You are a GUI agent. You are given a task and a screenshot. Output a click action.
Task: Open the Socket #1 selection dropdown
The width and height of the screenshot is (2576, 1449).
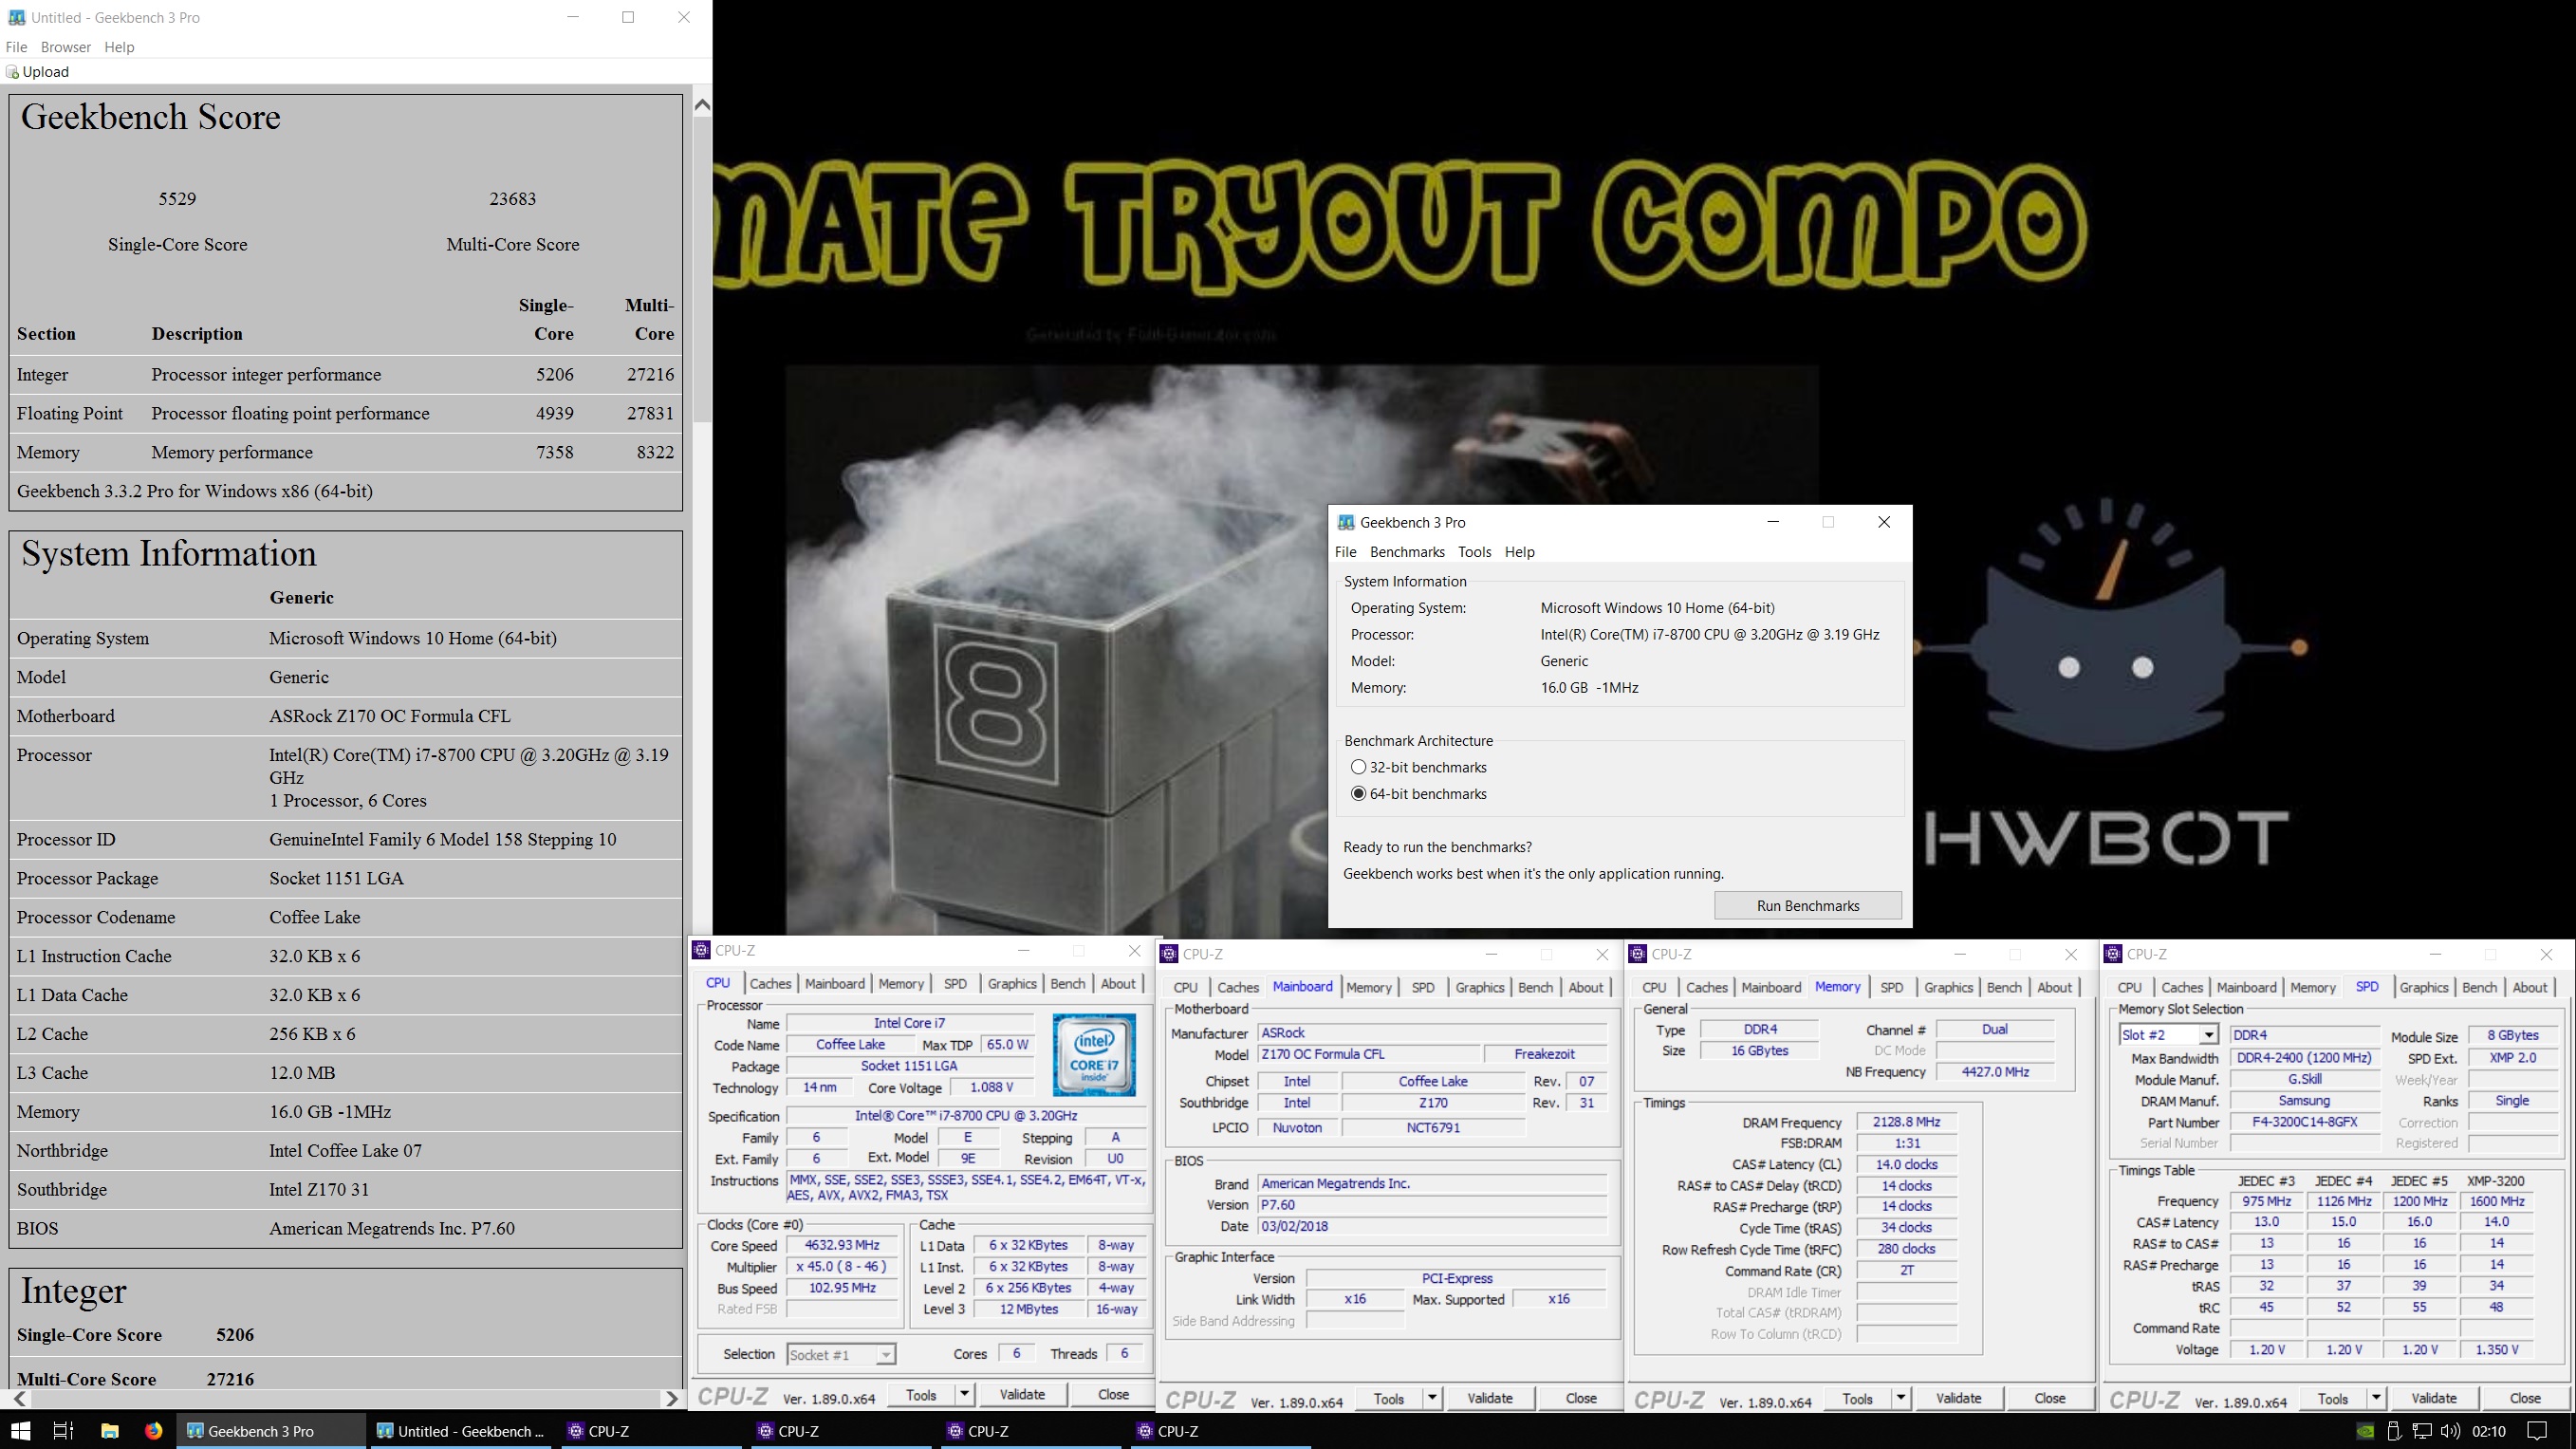click(885, 1355)
